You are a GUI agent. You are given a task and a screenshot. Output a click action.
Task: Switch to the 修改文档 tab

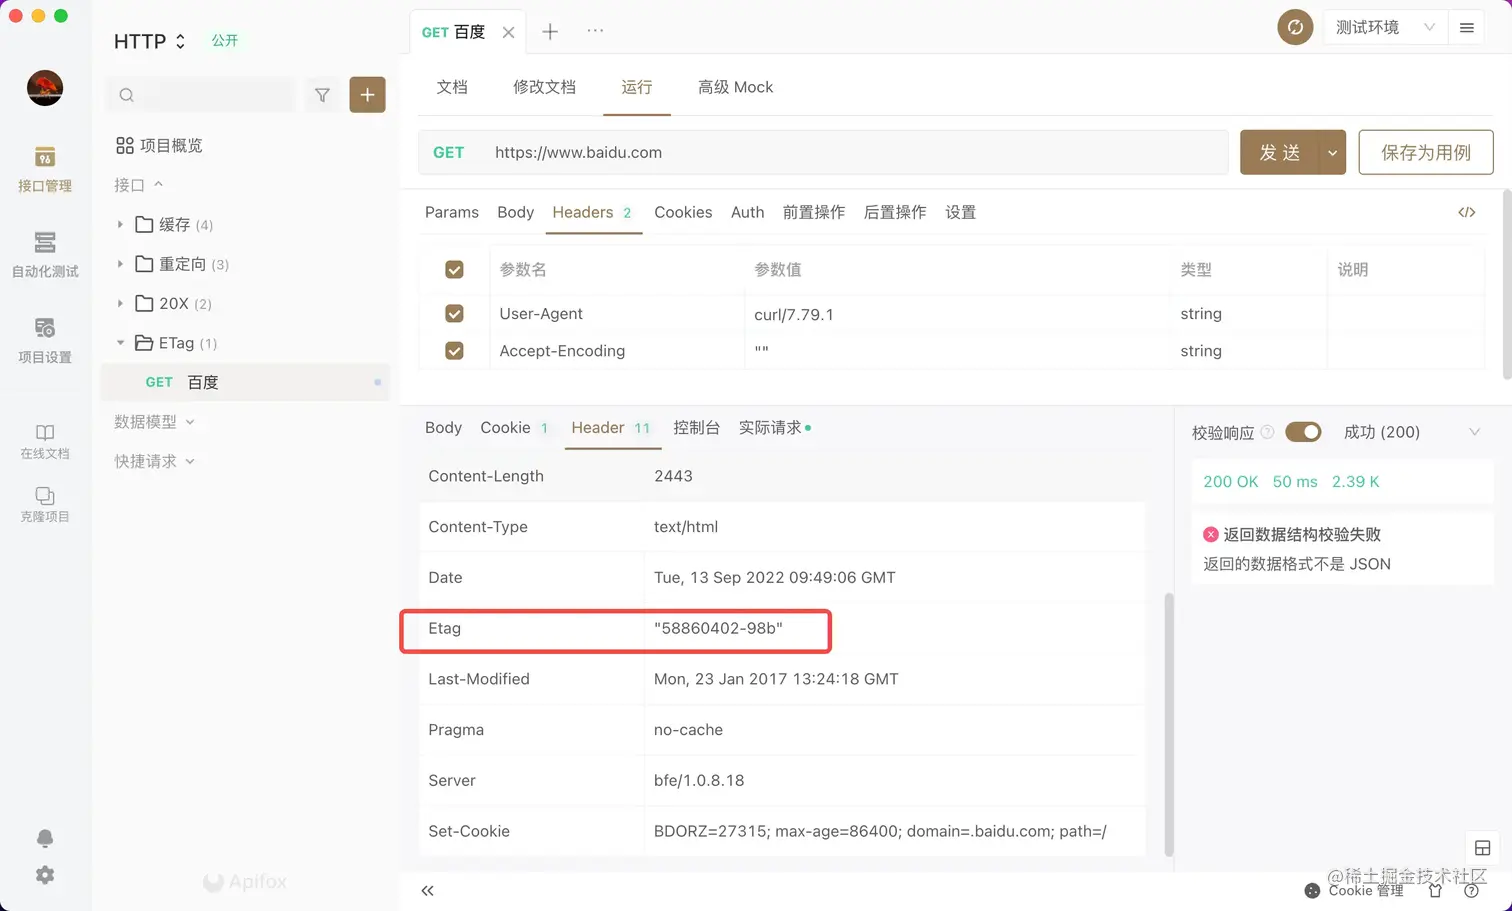click(544, 87)
